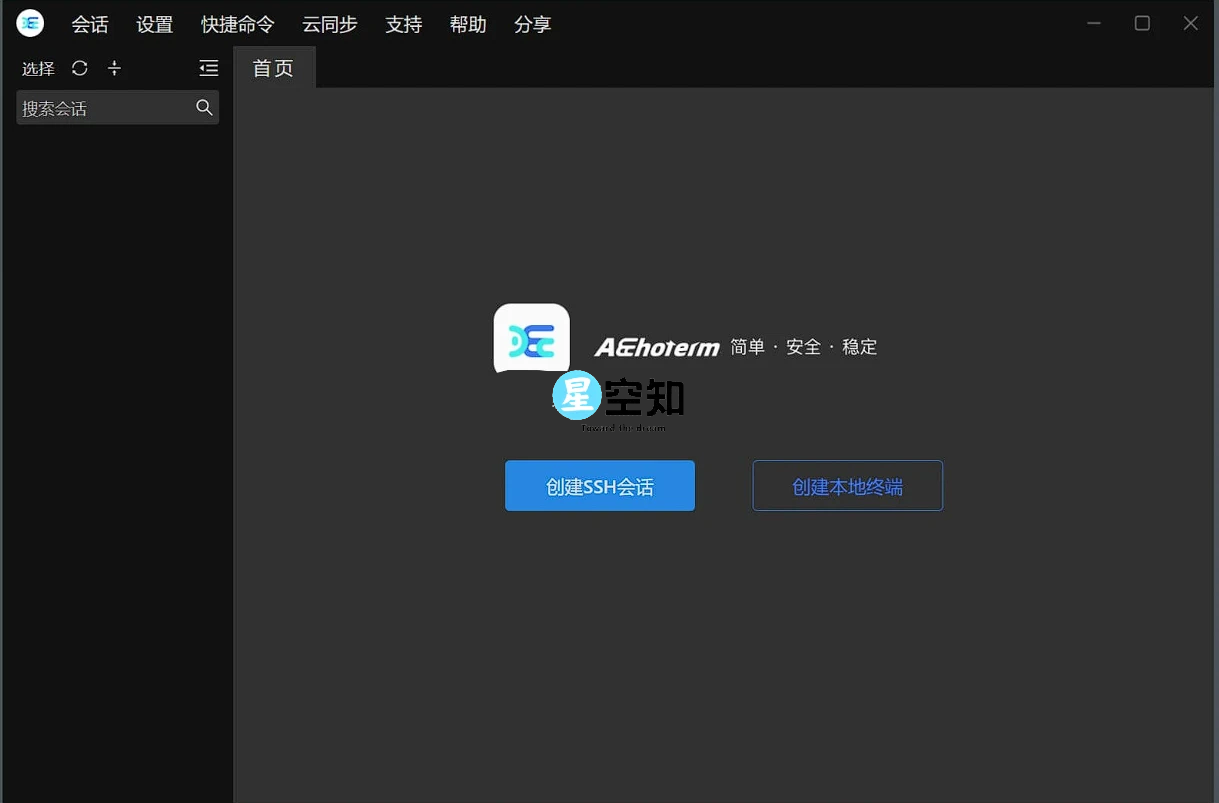Click the round blue avatar icon

577,395
